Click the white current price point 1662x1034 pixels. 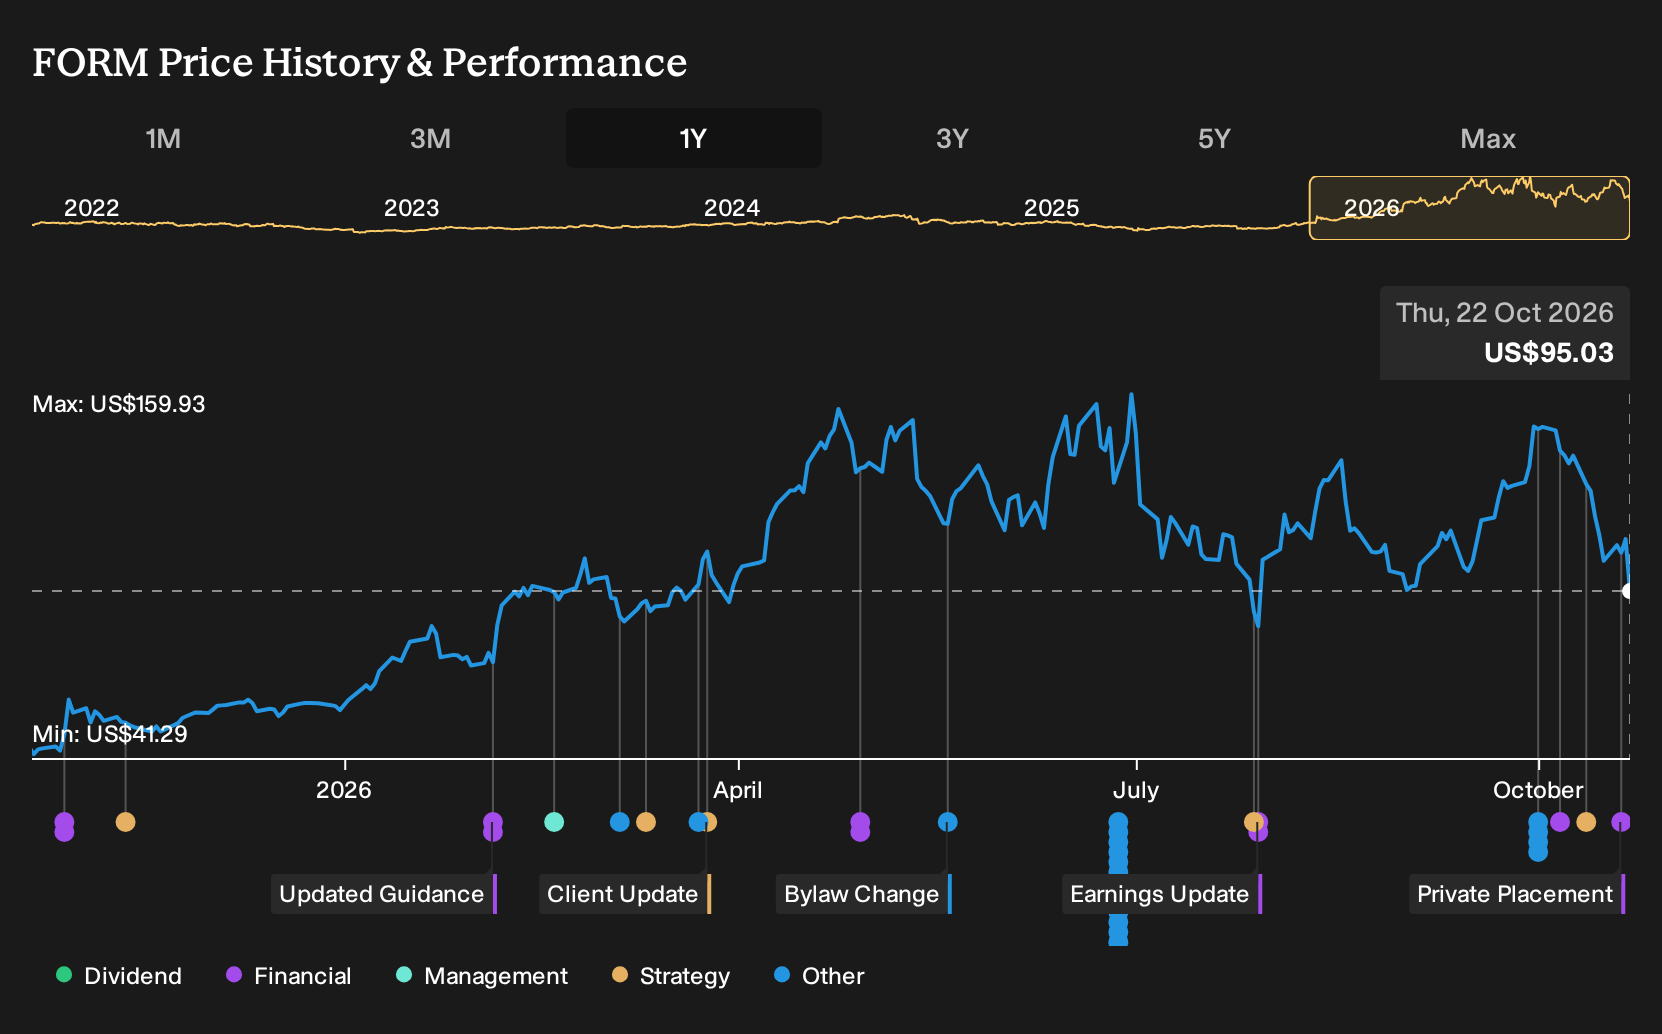pos(1628,591)
